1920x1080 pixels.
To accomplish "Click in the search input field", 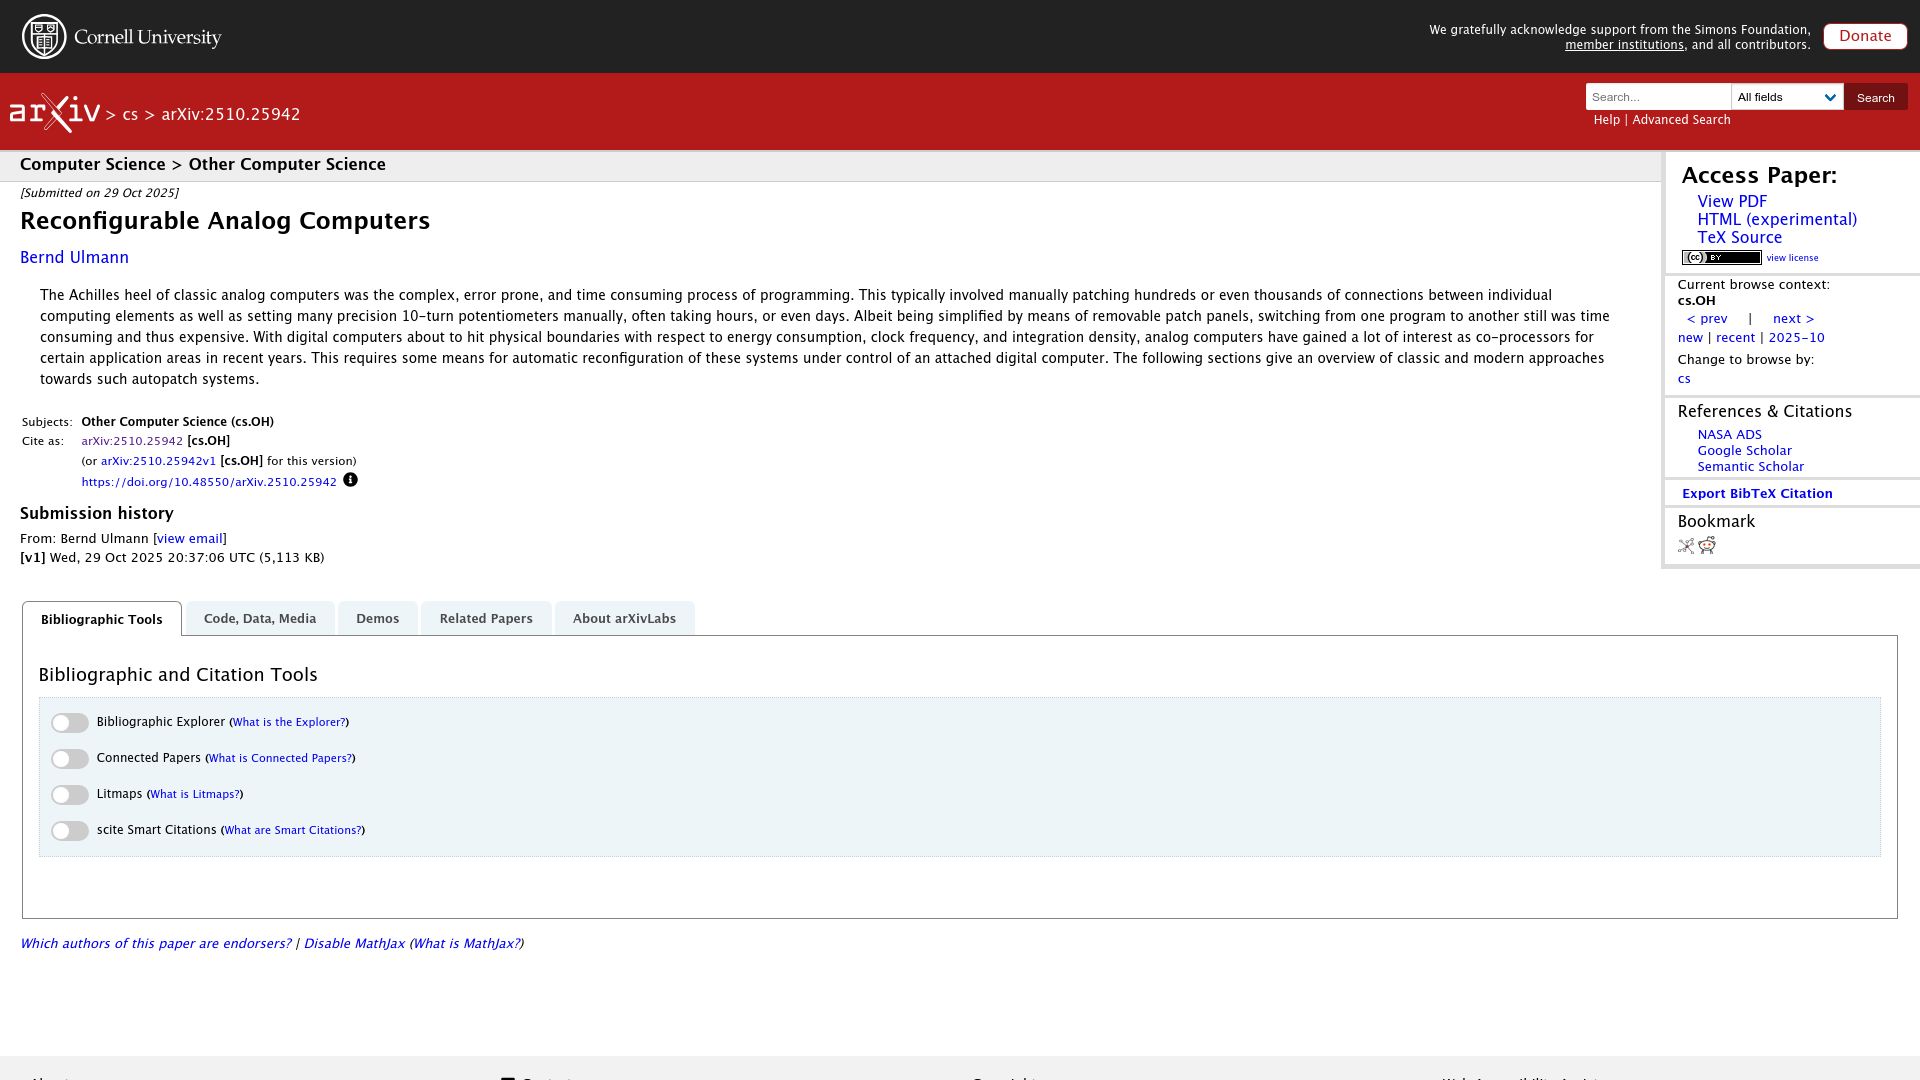I will click(1658, 97).
